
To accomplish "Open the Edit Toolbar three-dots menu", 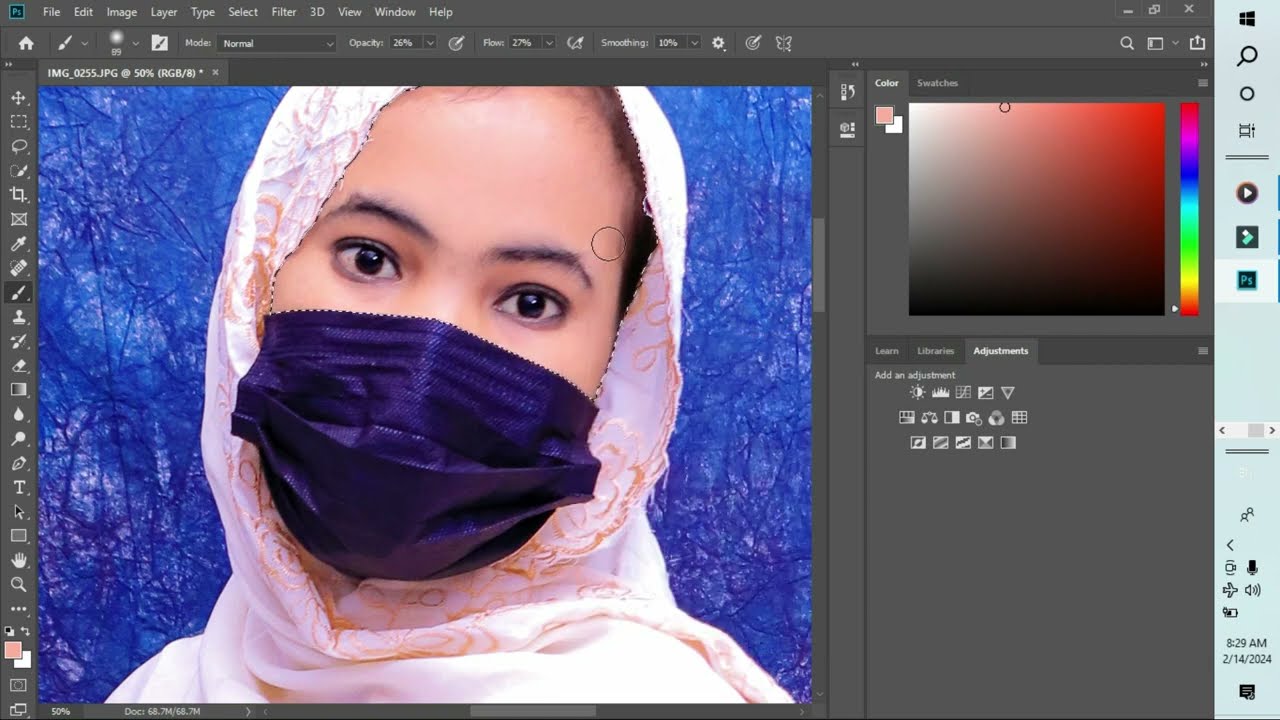I will pyautogui.click(x=18, y=608).
